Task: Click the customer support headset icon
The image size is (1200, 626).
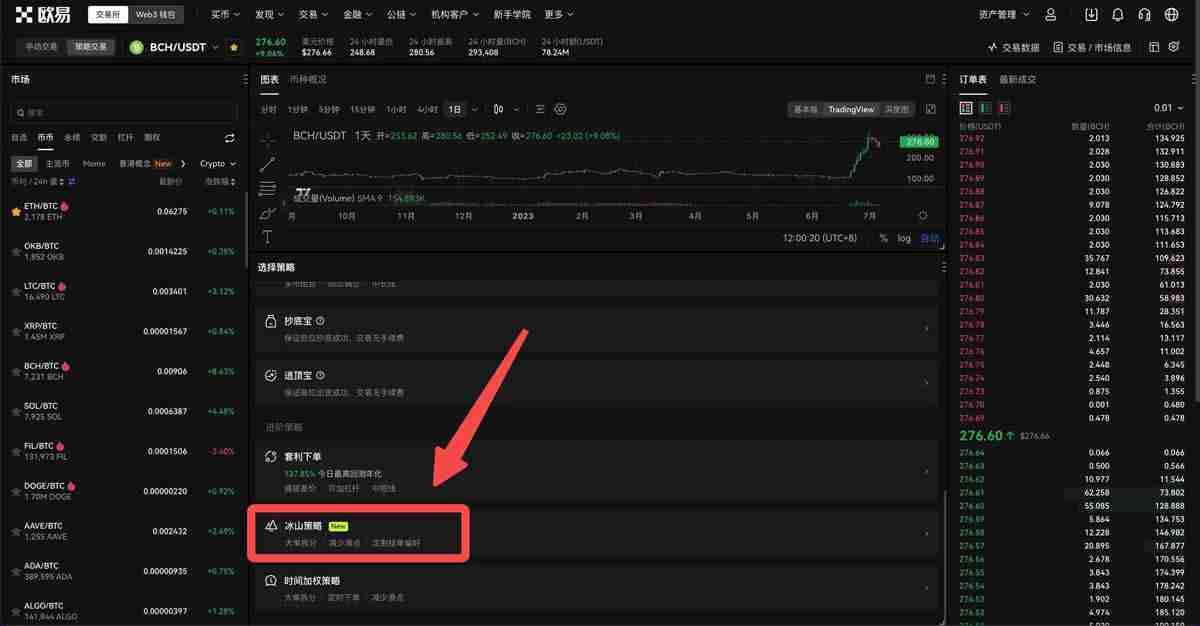Action: 1144,14
